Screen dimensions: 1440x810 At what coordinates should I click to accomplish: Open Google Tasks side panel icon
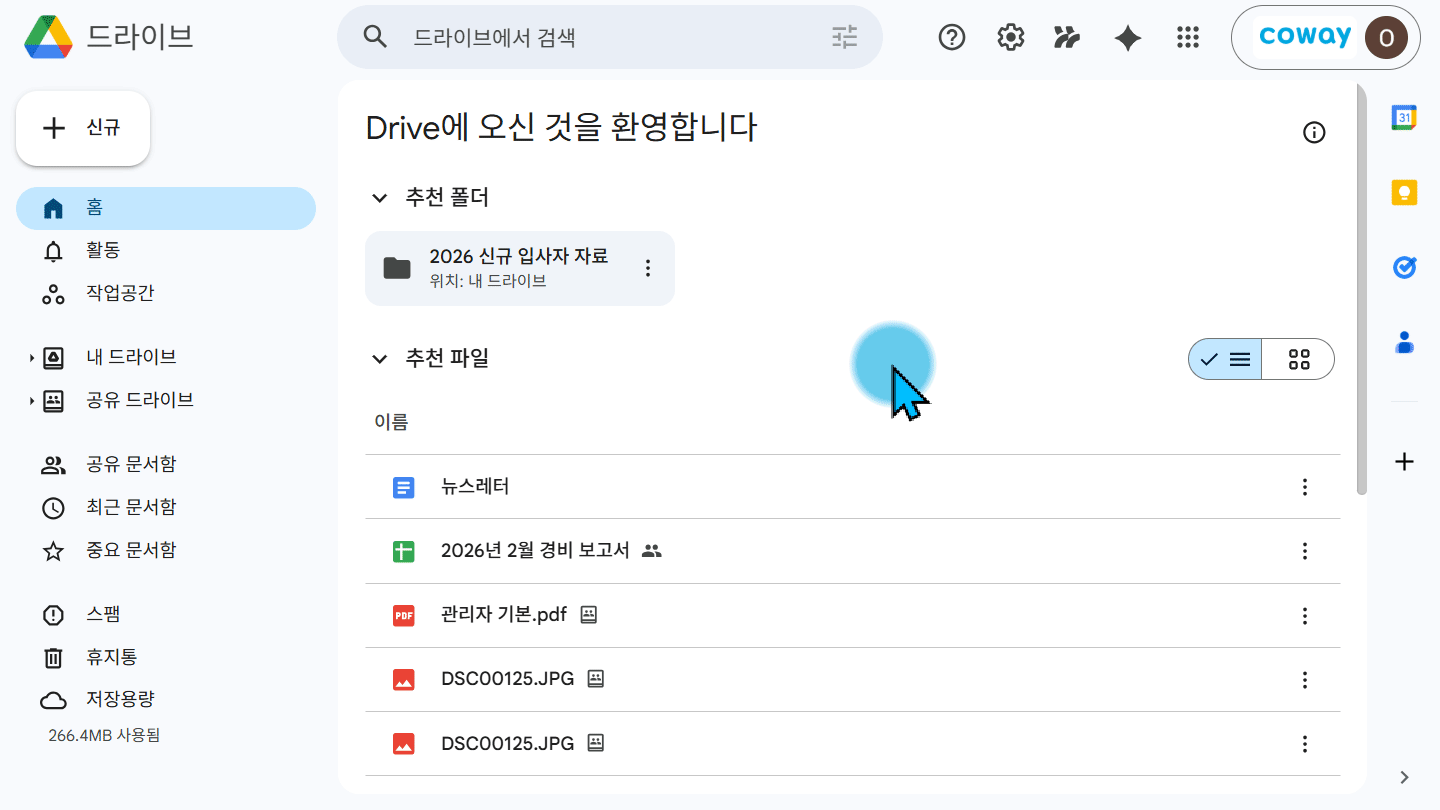1405,267
